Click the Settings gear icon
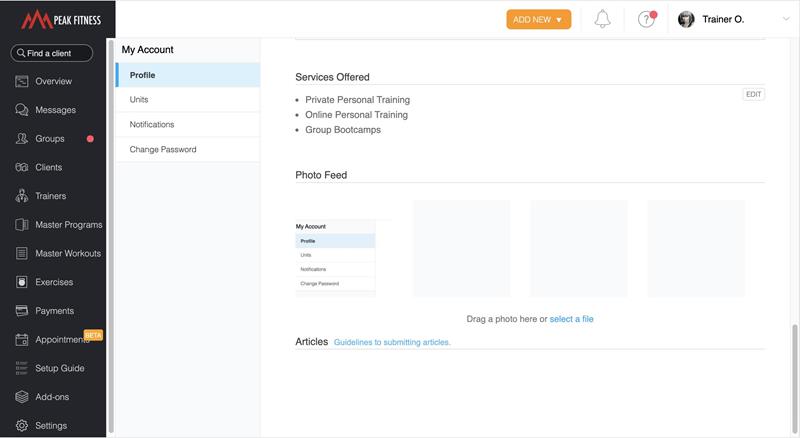800x438 pixels. [x=21, y=426]
